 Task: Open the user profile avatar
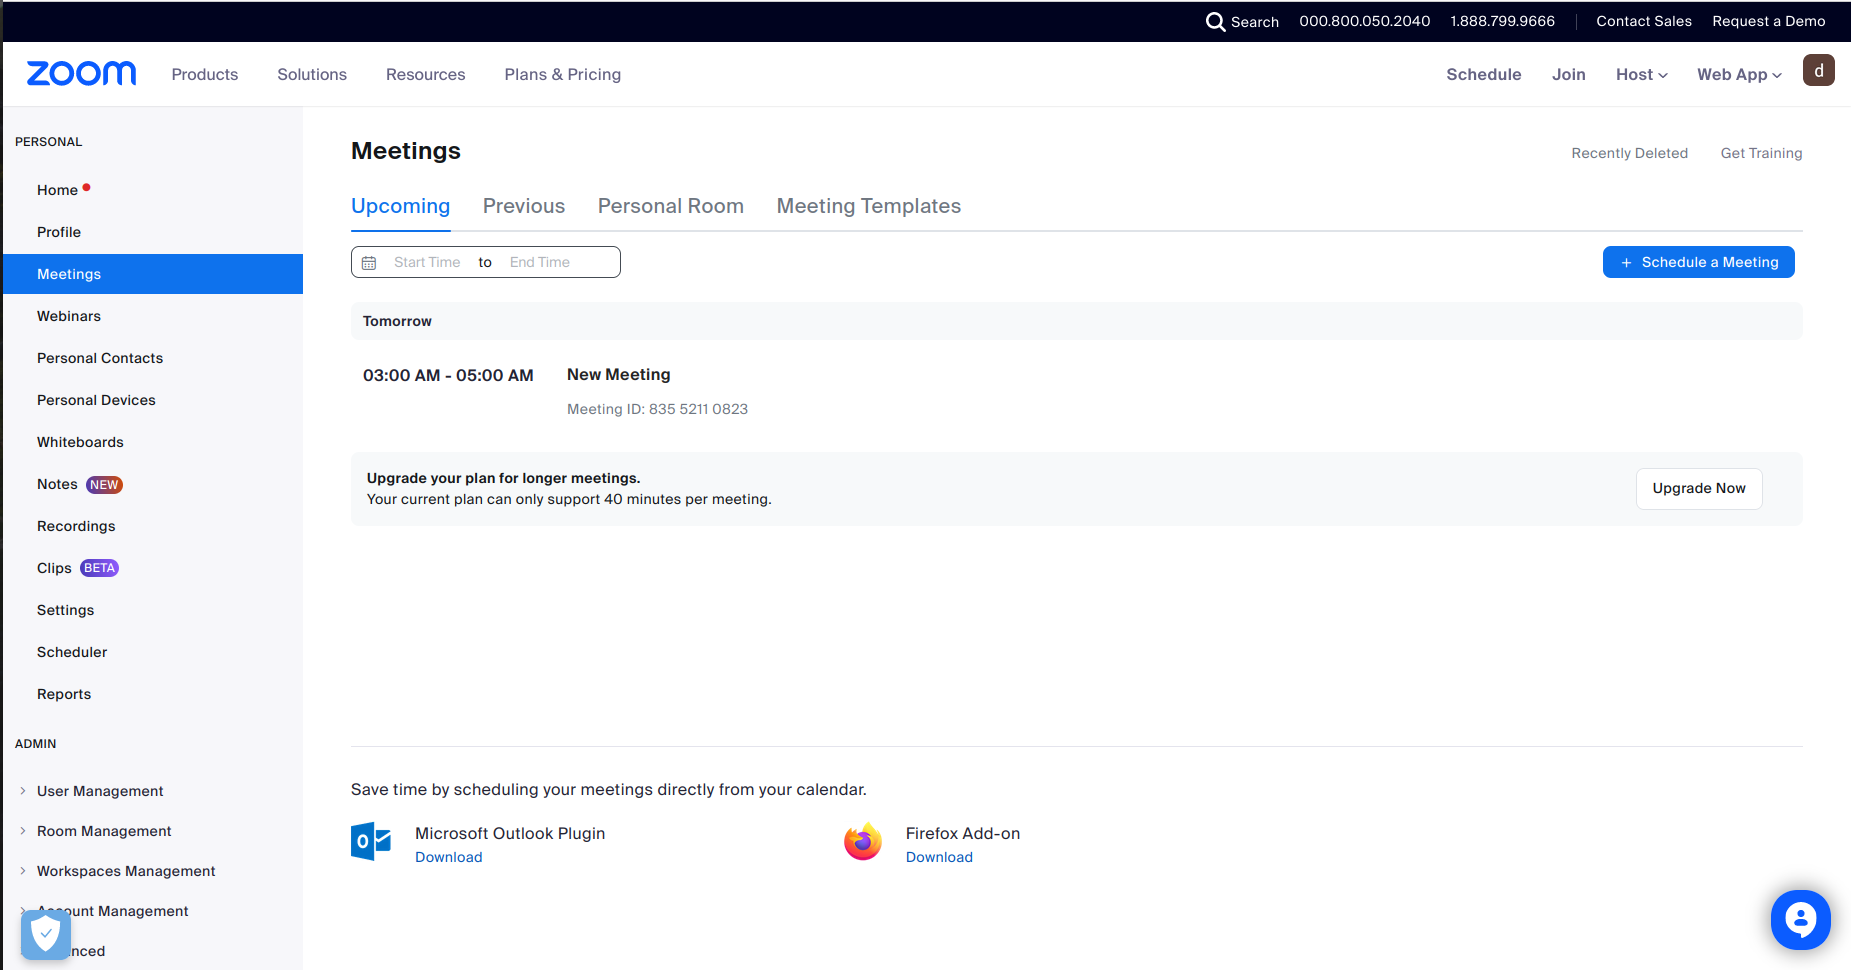[x=1818, y=71]
